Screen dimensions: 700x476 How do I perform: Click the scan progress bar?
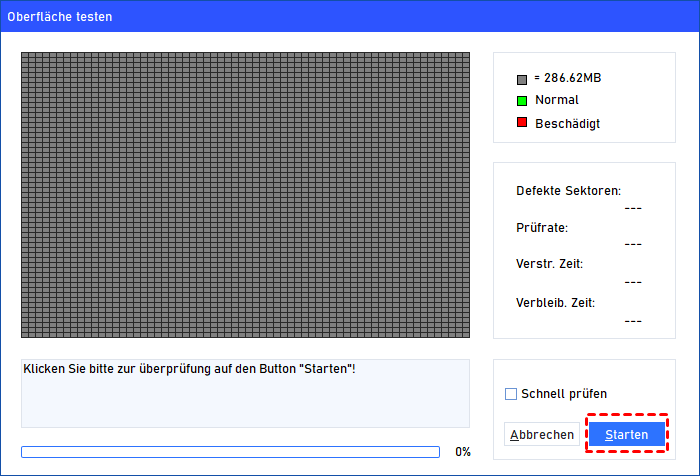coord(230,452)
